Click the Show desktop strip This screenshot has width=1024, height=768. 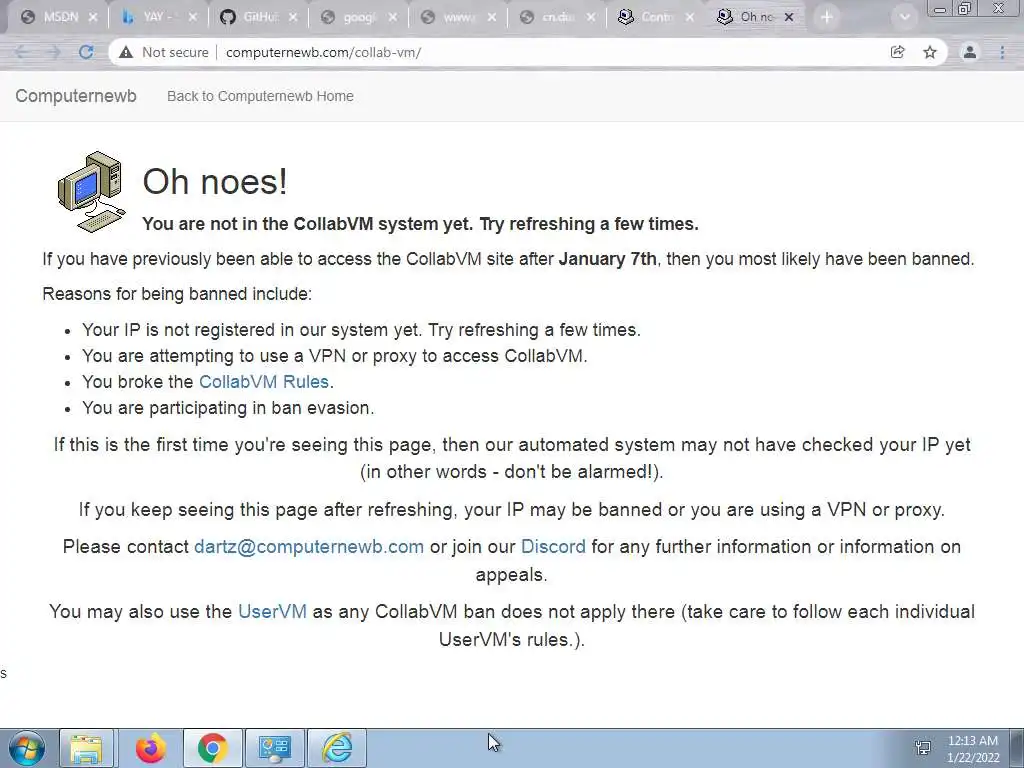(1017, 748)
